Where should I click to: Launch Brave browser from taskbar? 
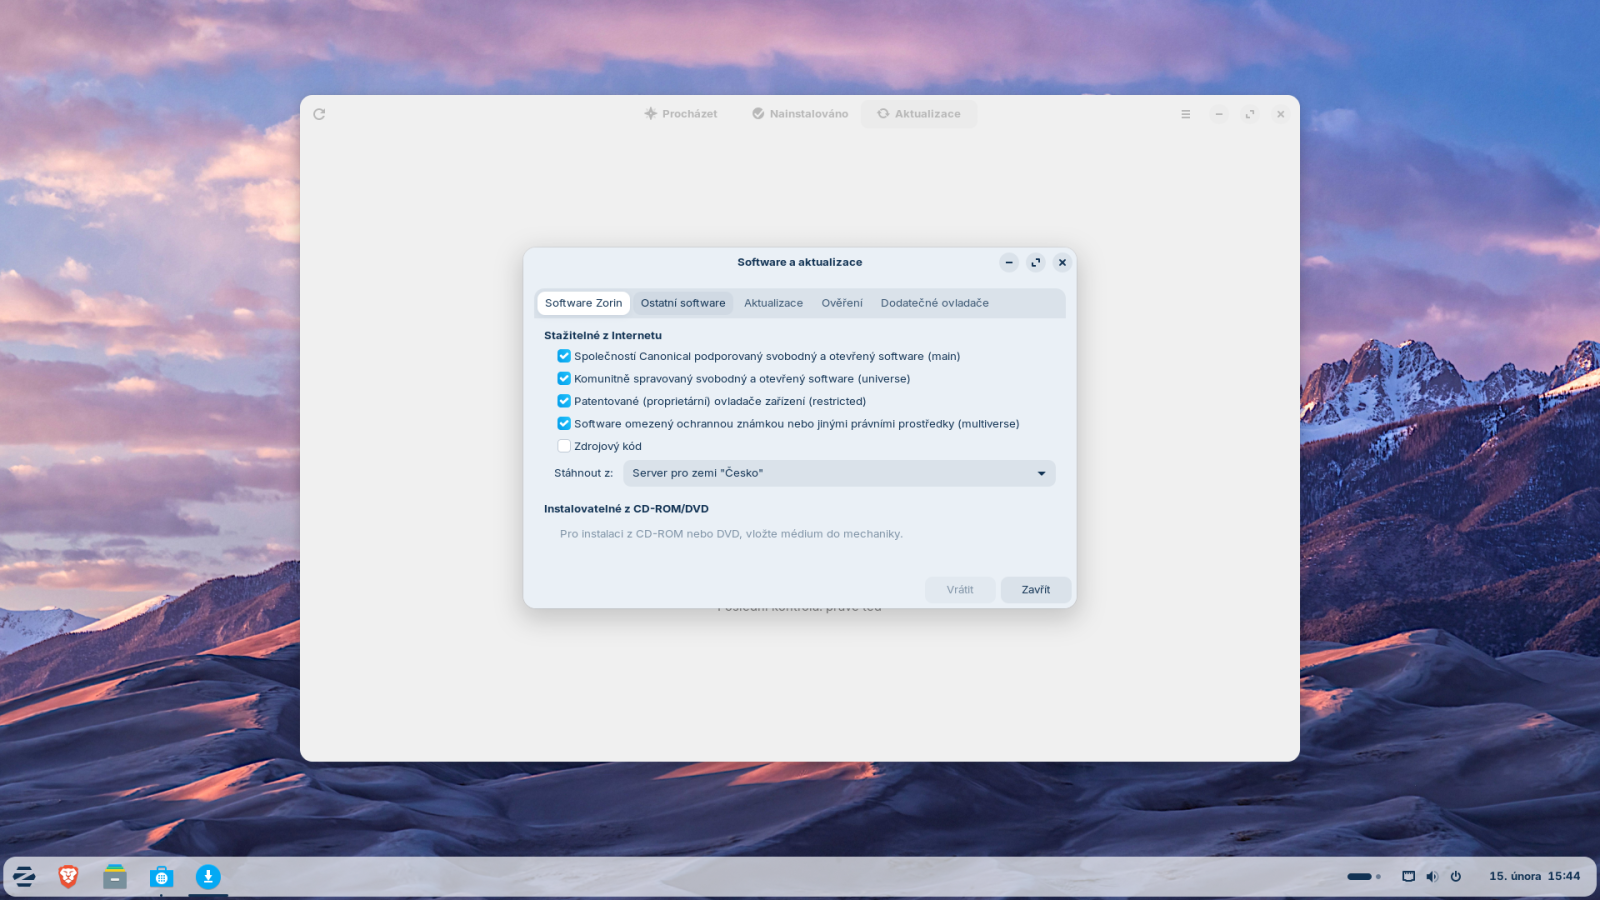click(68, 877)
